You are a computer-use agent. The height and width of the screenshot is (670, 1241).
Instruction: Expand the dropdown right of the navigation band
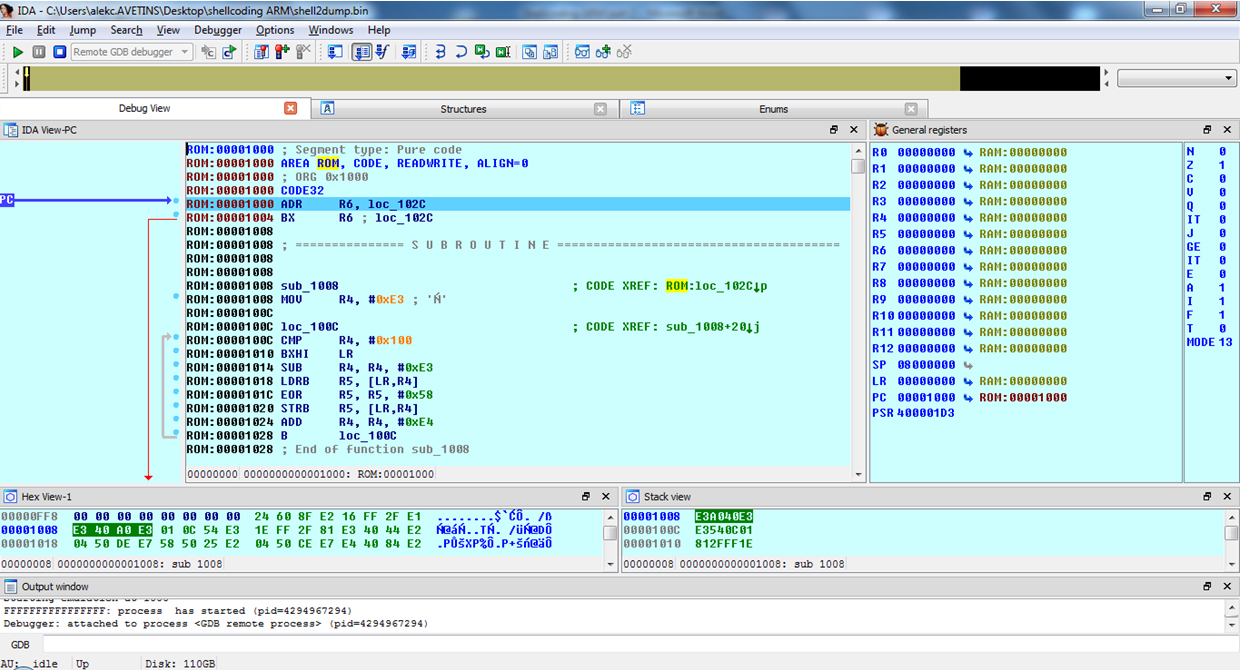pyautogui.click(x=1229, y=78)
